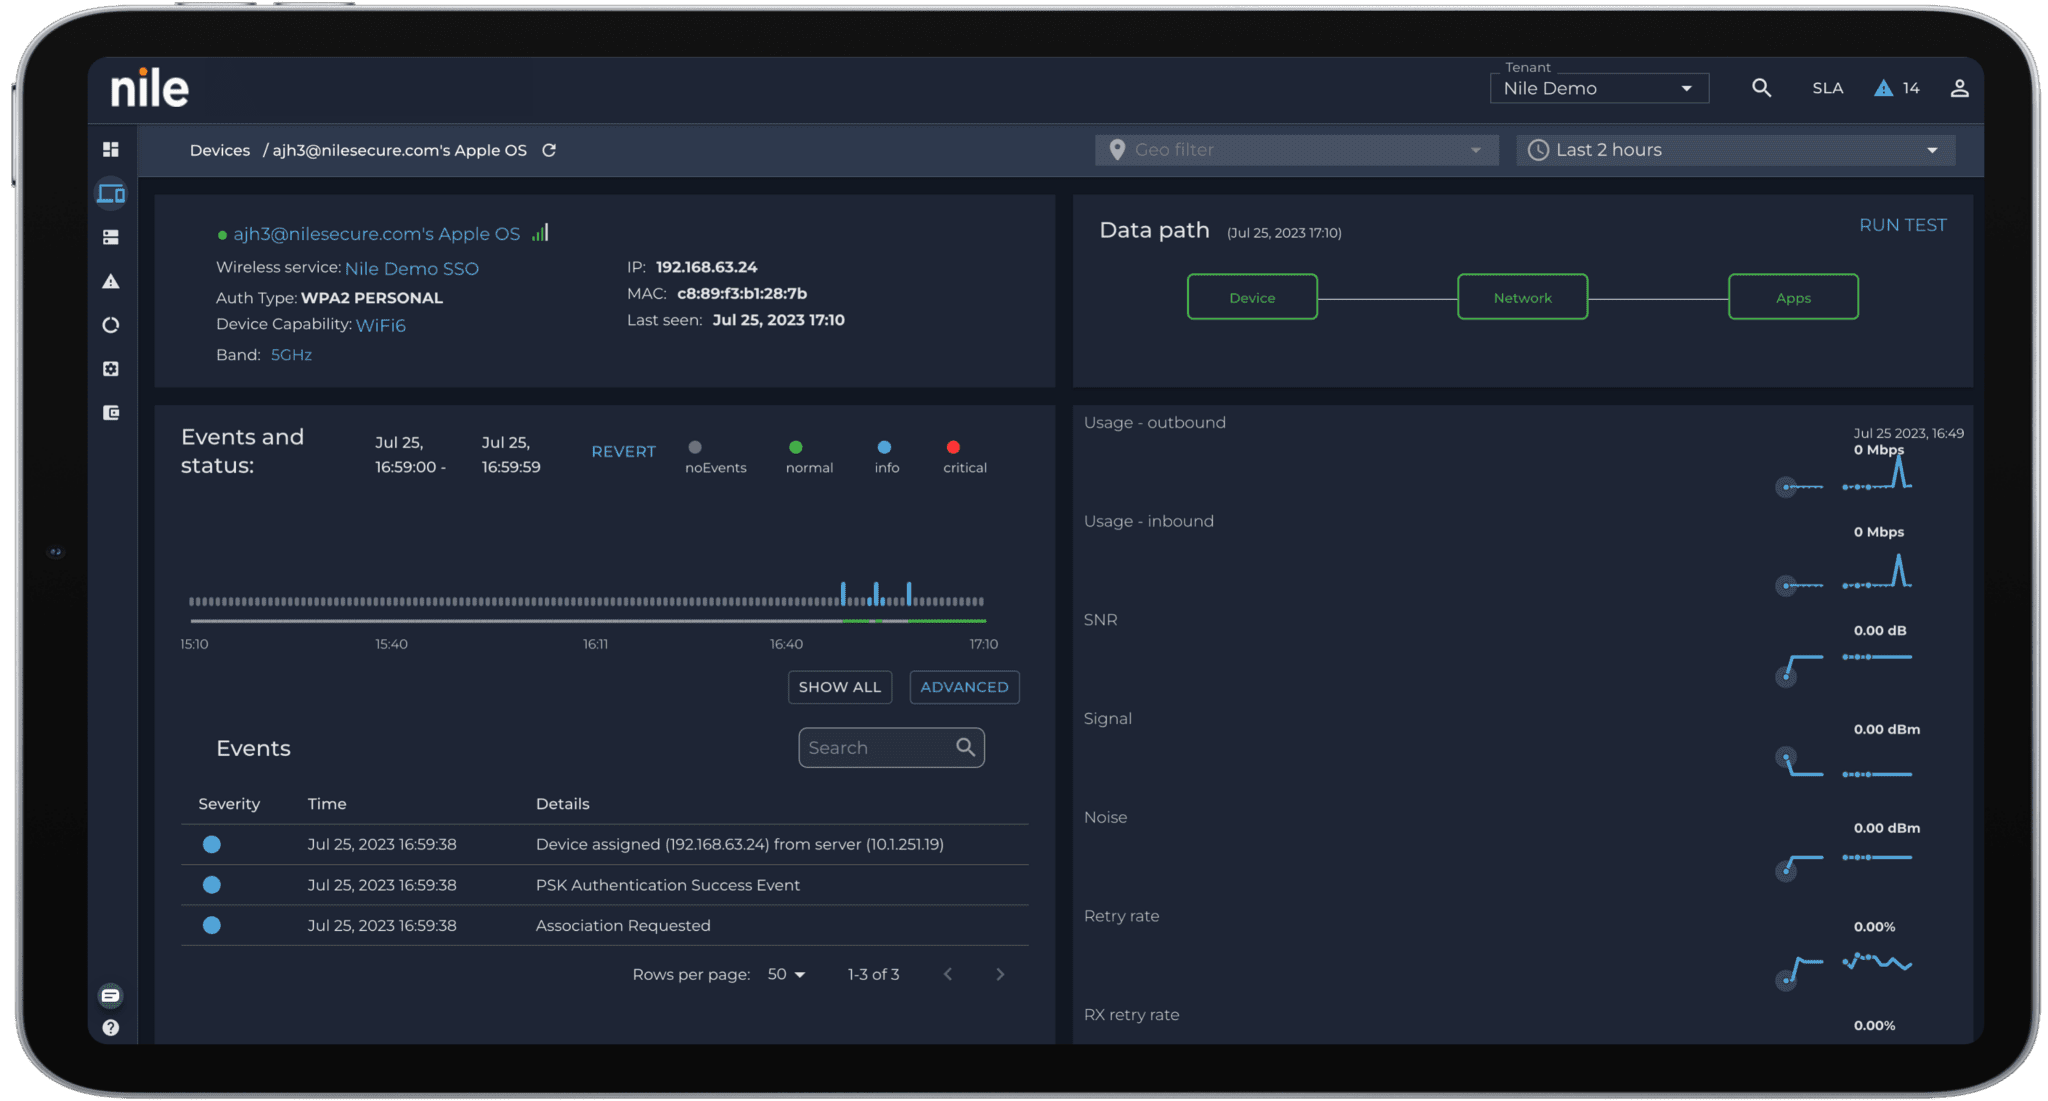Enable the critical events filter
The width and height of the screenshot is (2048, 1101).
click(x=953, y=447)
